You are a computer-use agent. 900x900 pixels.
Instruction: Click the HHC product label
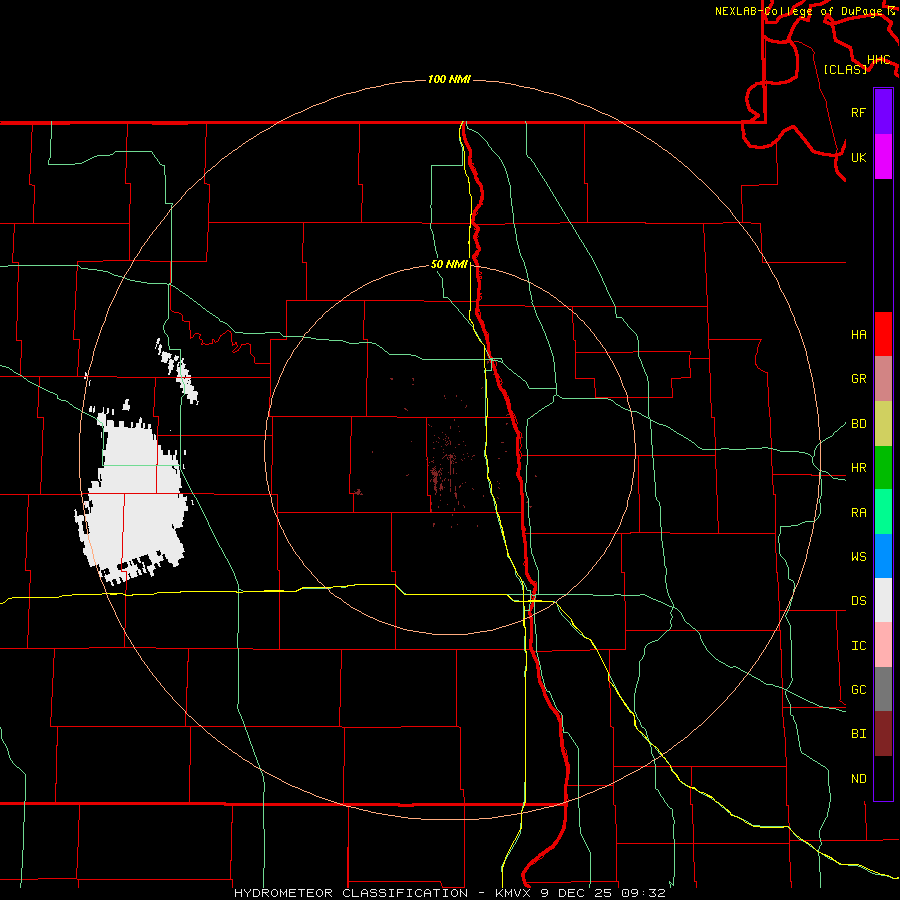pos(879,59)
